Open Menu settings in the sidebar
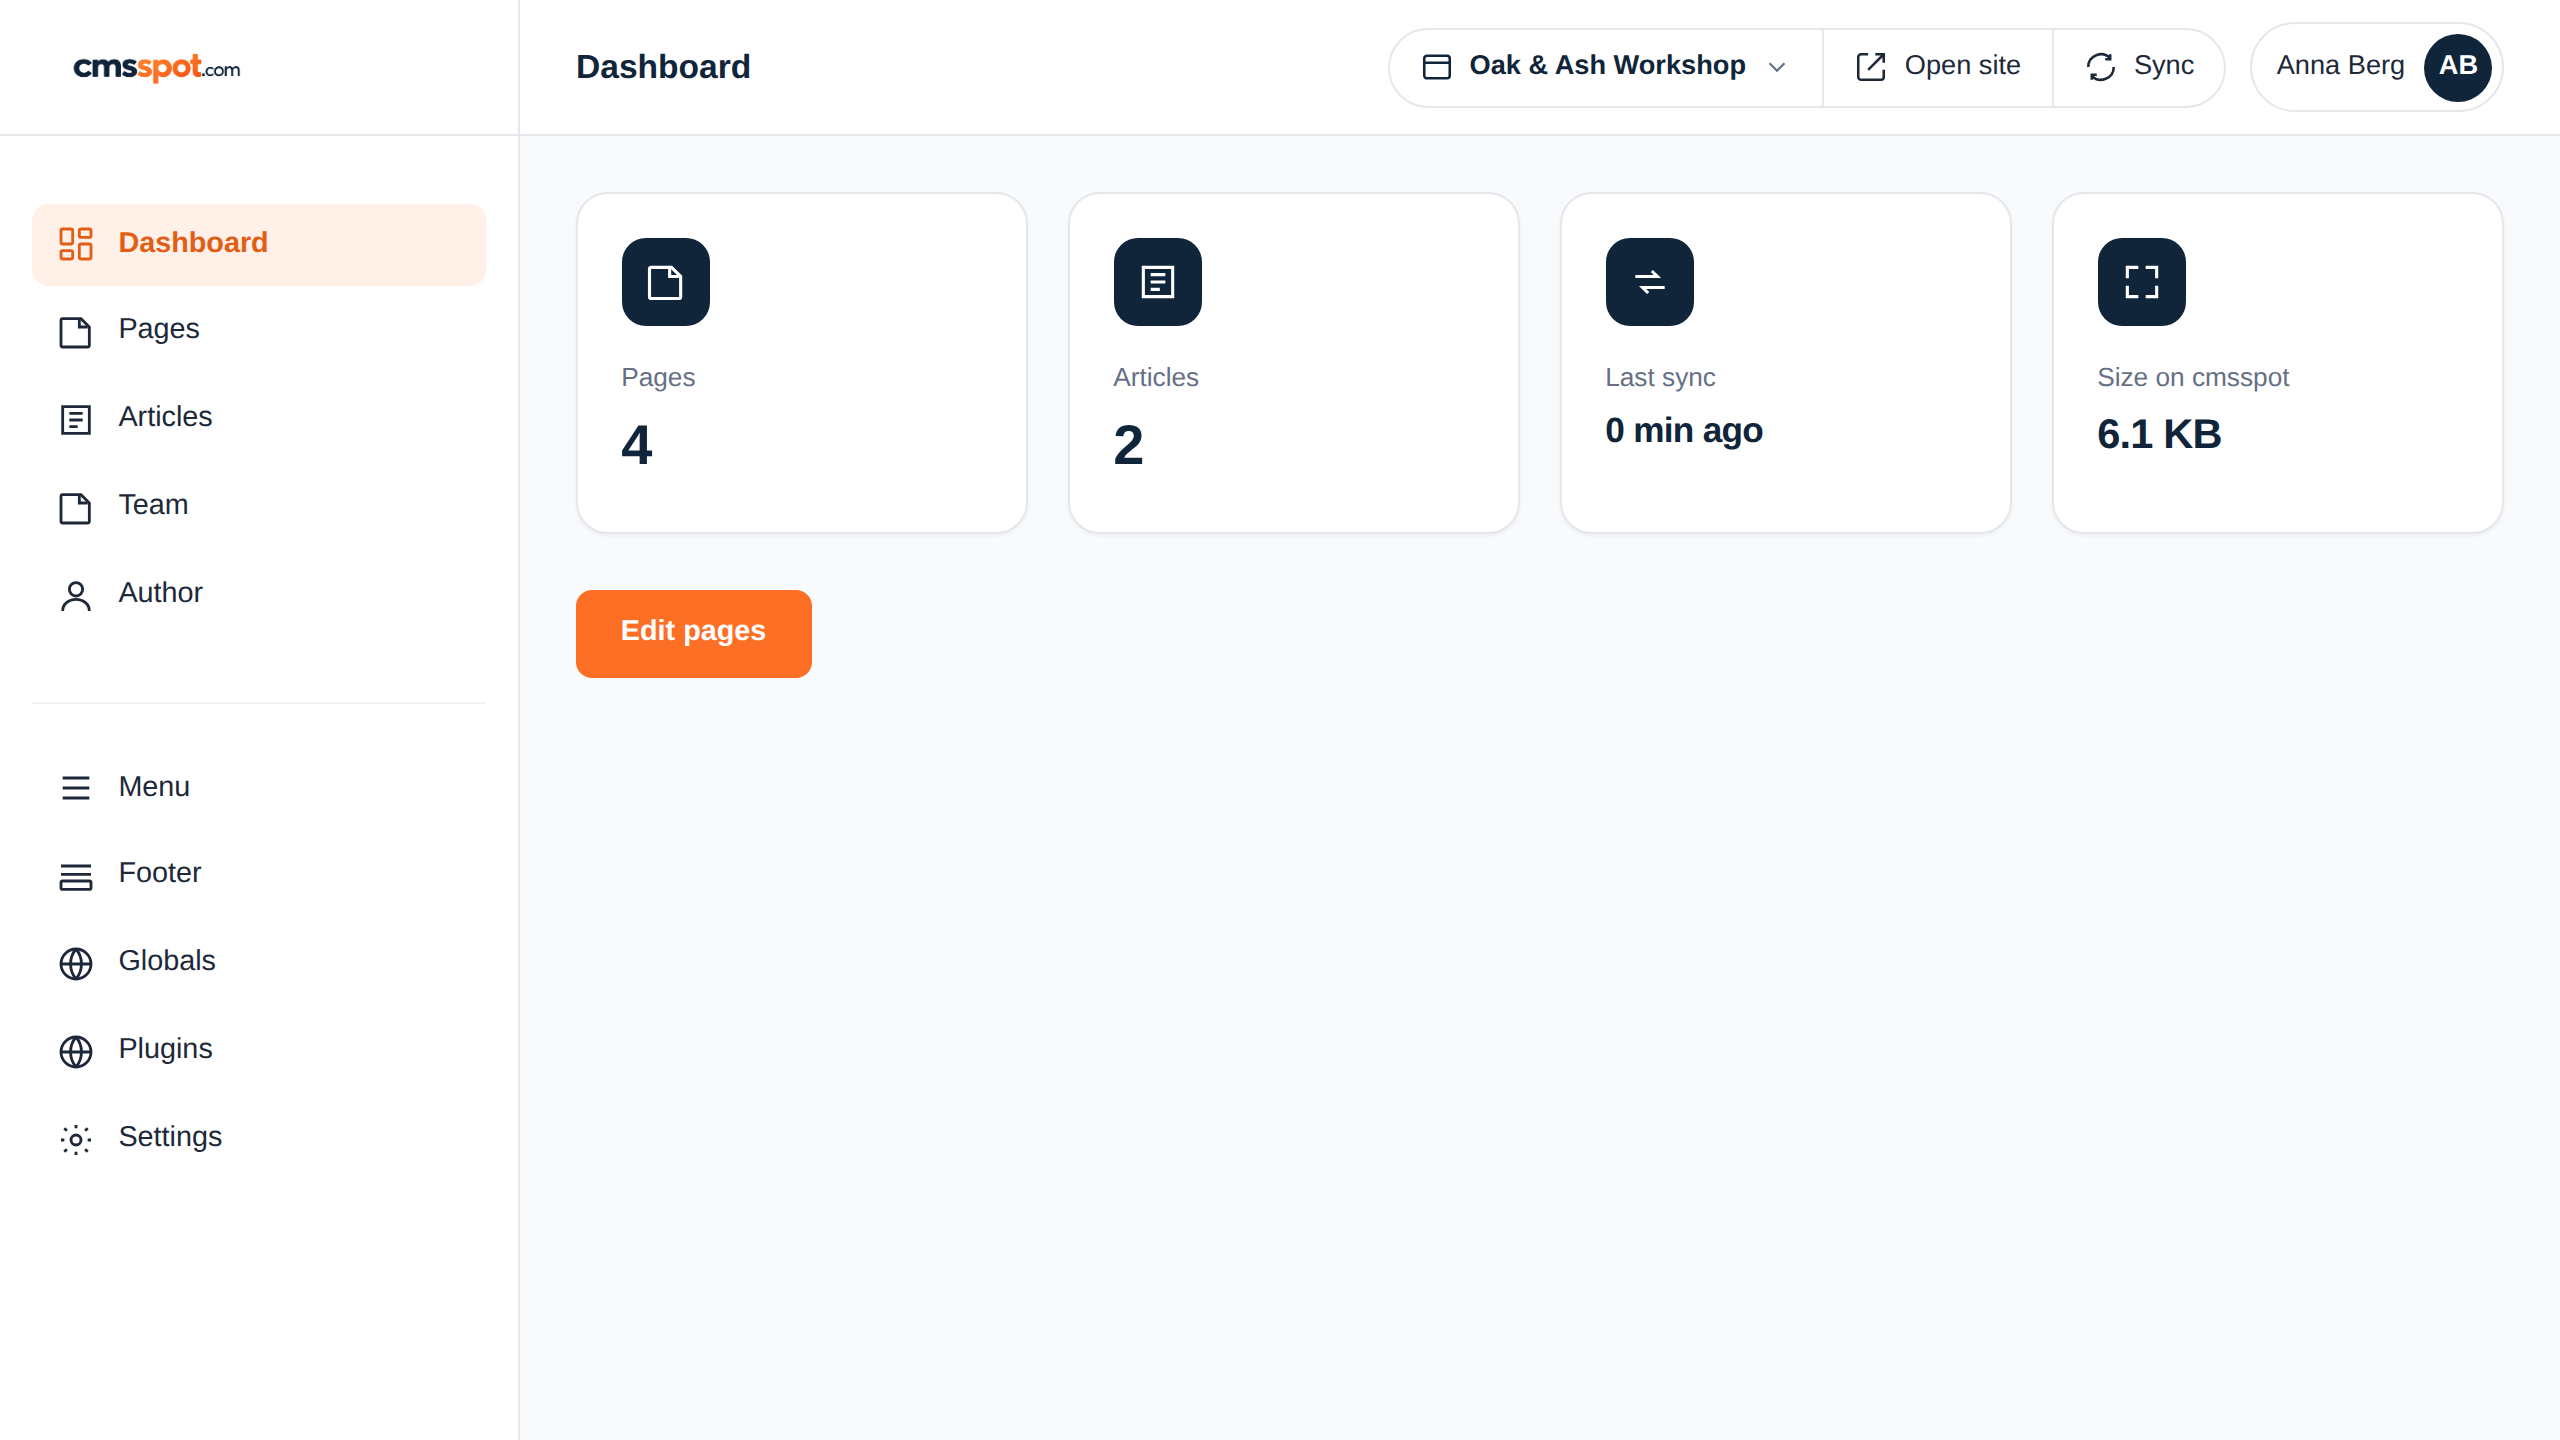This screenshot has width=2560, height=1440. coord(259,788)
